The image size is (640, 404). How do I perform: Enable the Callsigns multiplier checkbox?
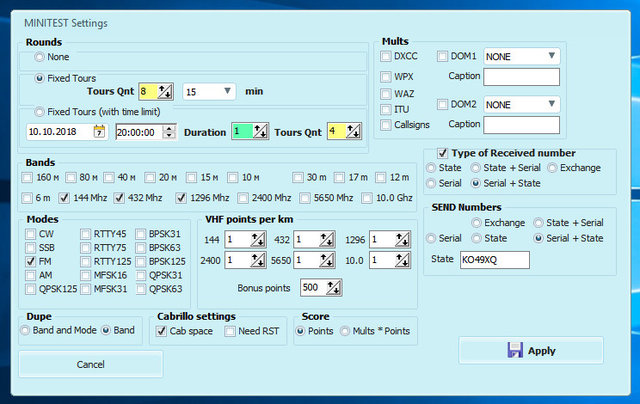pyautogui.click(x=386, y=124)
